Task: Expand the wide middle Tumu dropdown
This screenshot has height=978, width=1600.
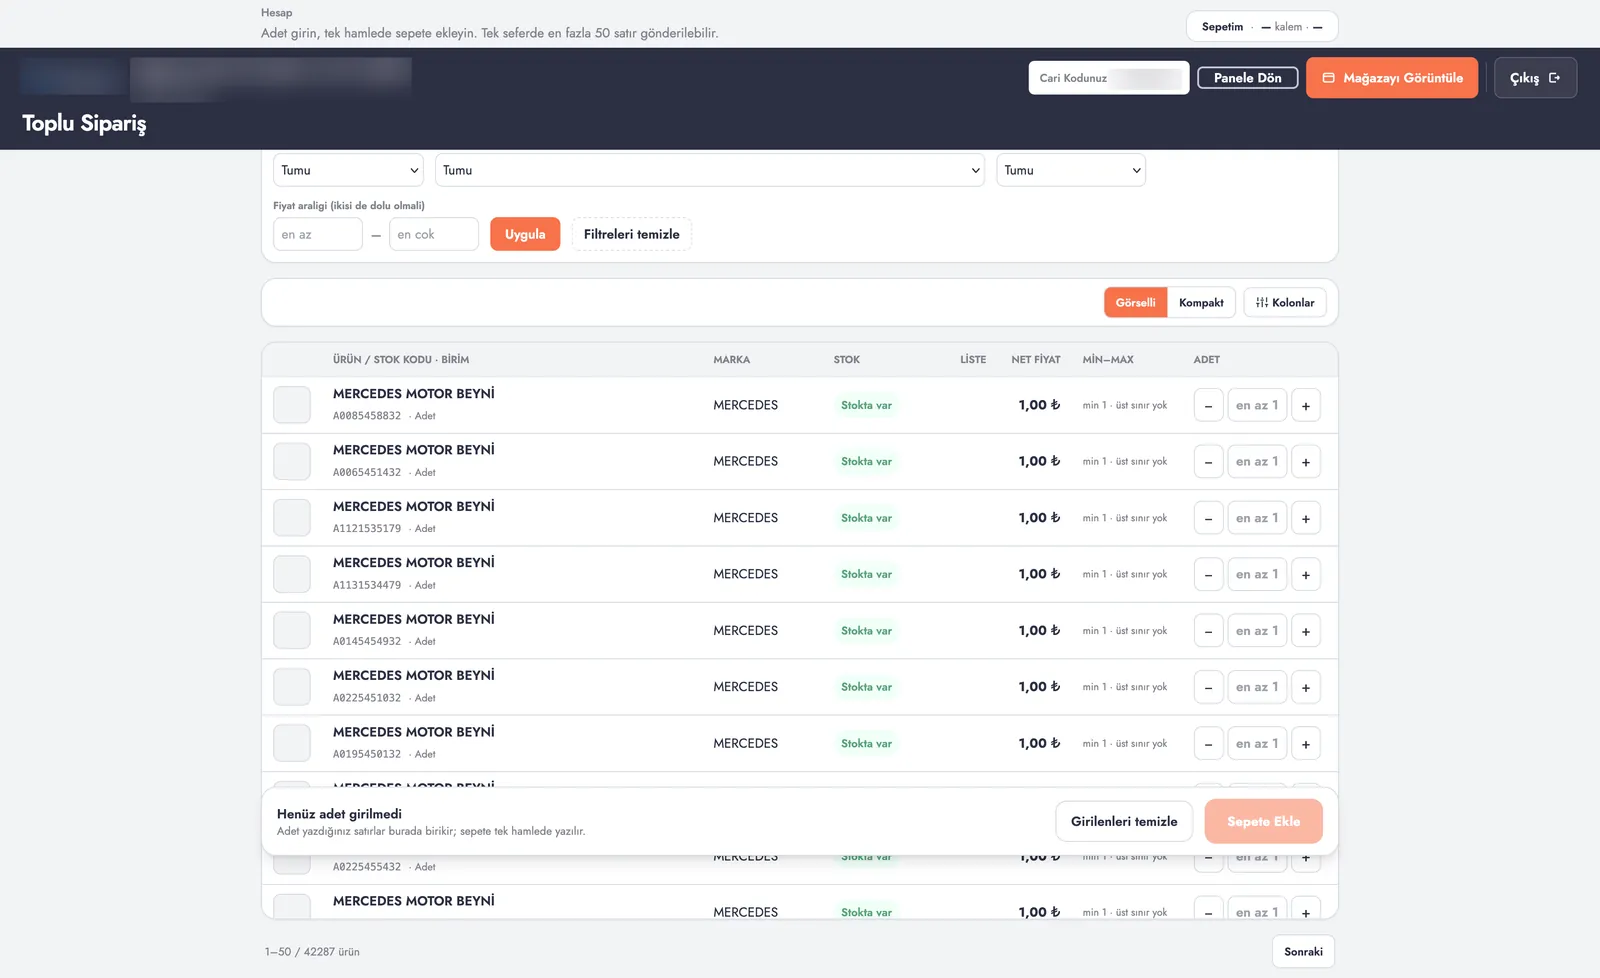Action: [x=710, y=170]
